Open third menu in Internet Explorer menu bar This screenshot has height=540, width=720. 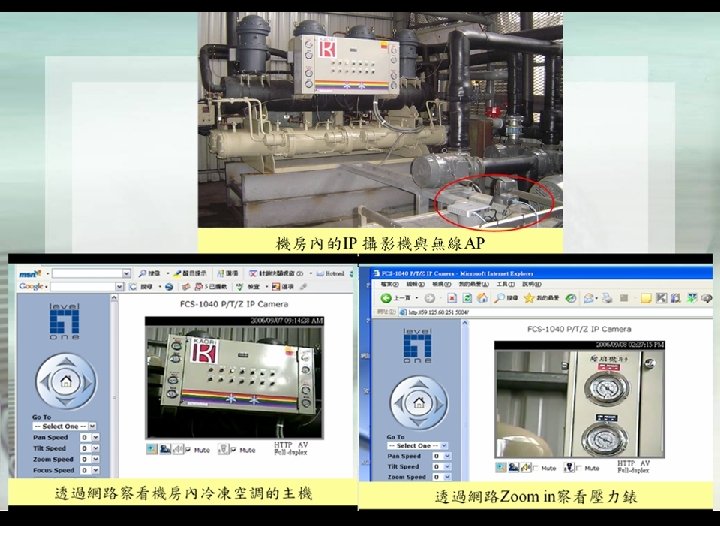coord(441,284)
